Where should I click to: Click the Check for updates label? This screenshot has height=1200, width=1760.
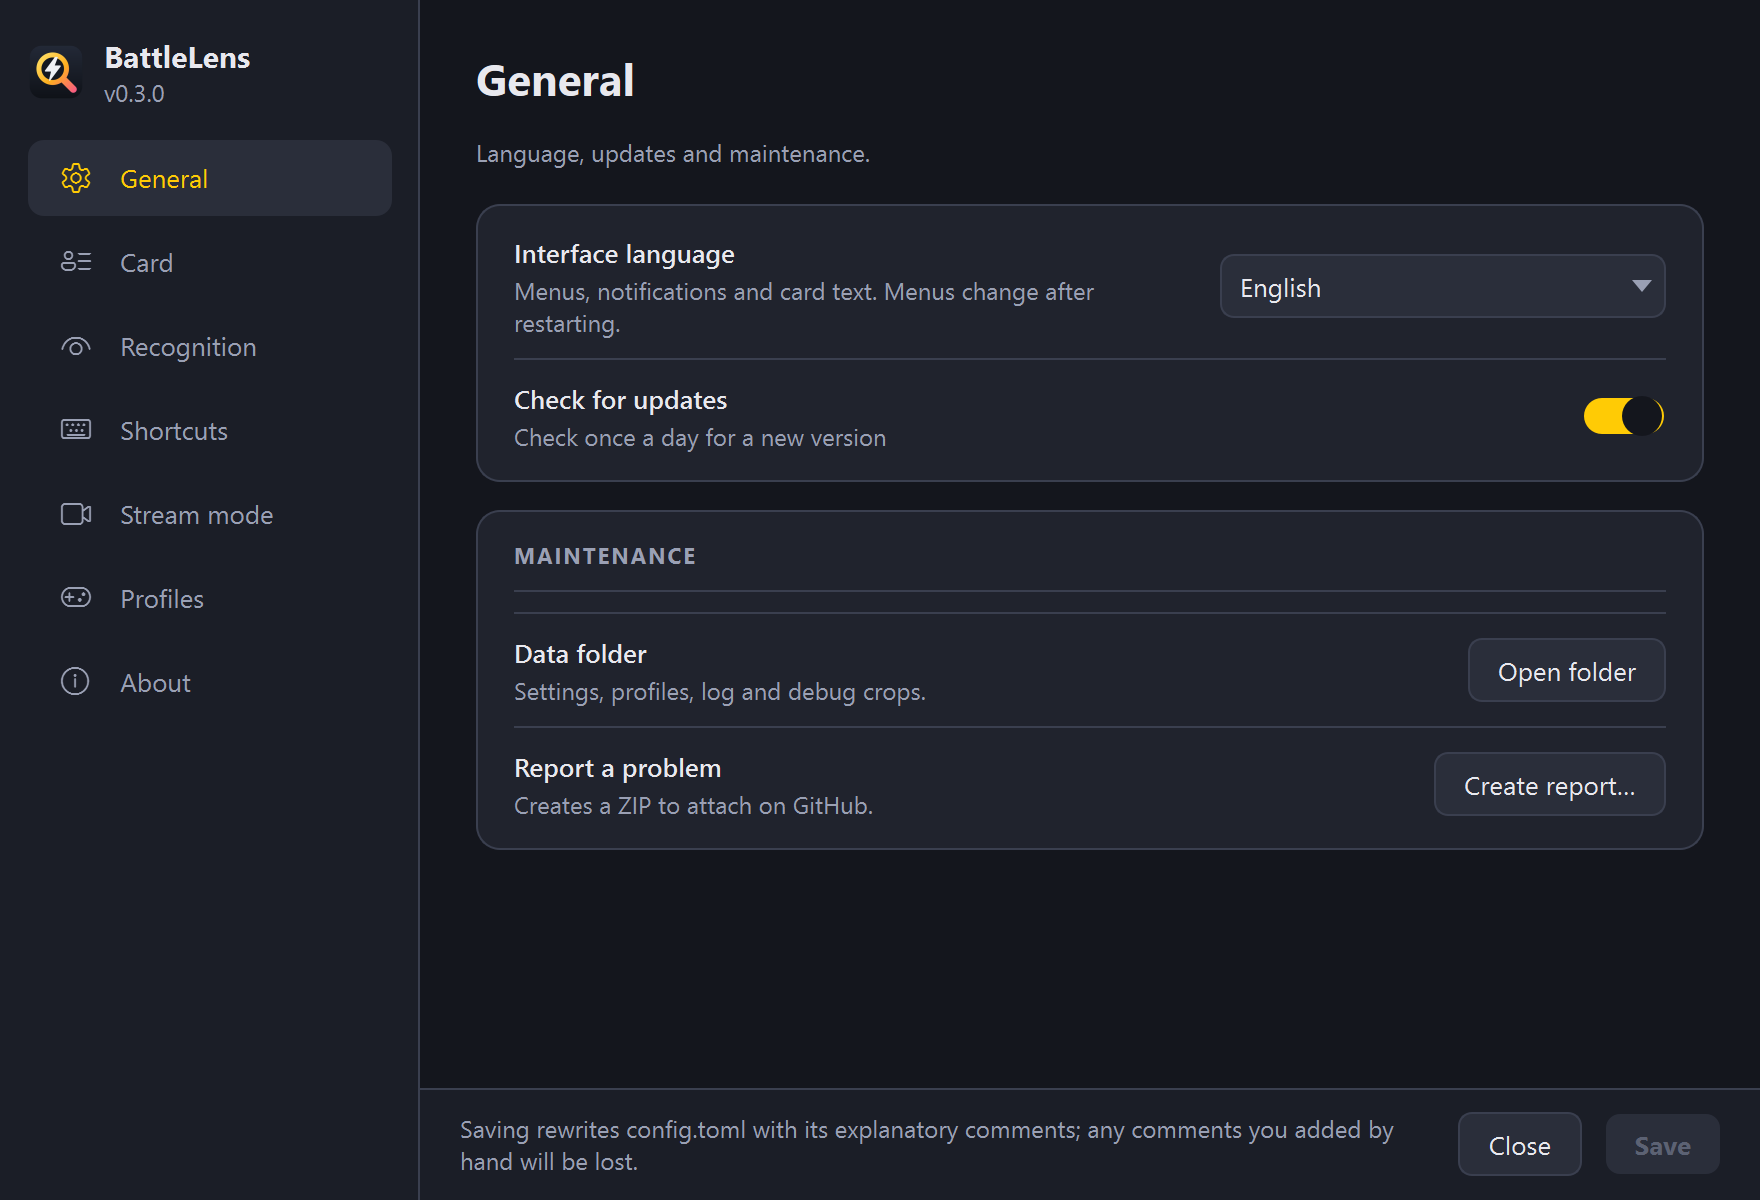click(620, 400)
